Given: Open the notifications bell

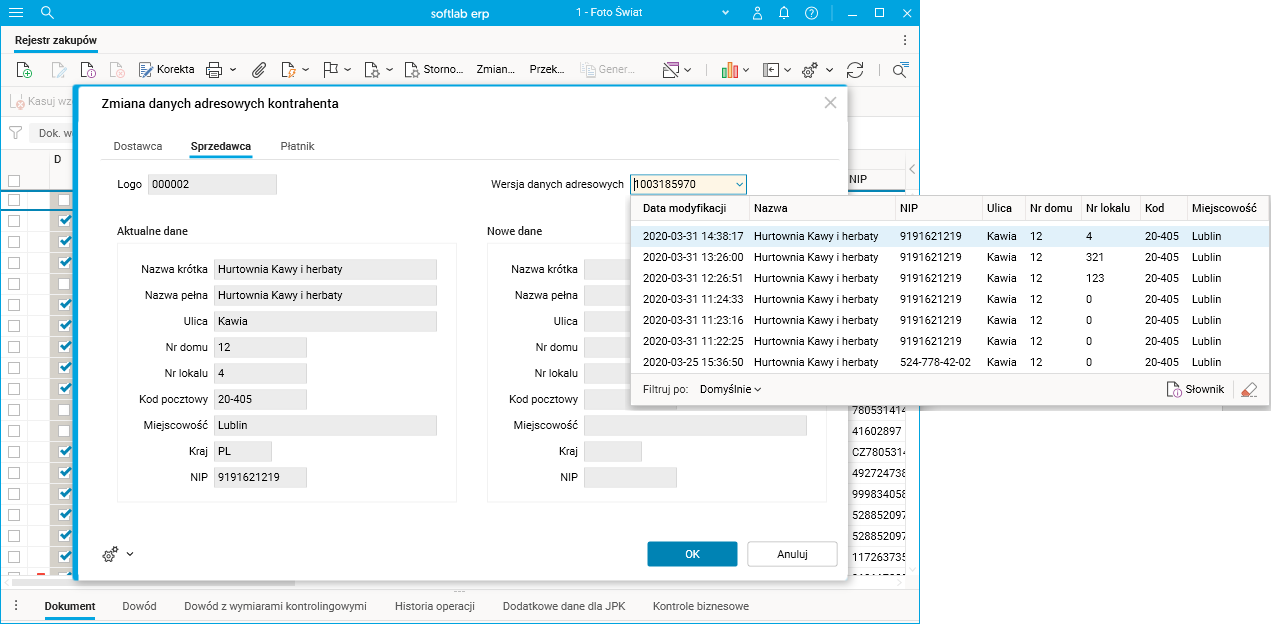Looking at the screenshot, I should click(x=784, y=13).
